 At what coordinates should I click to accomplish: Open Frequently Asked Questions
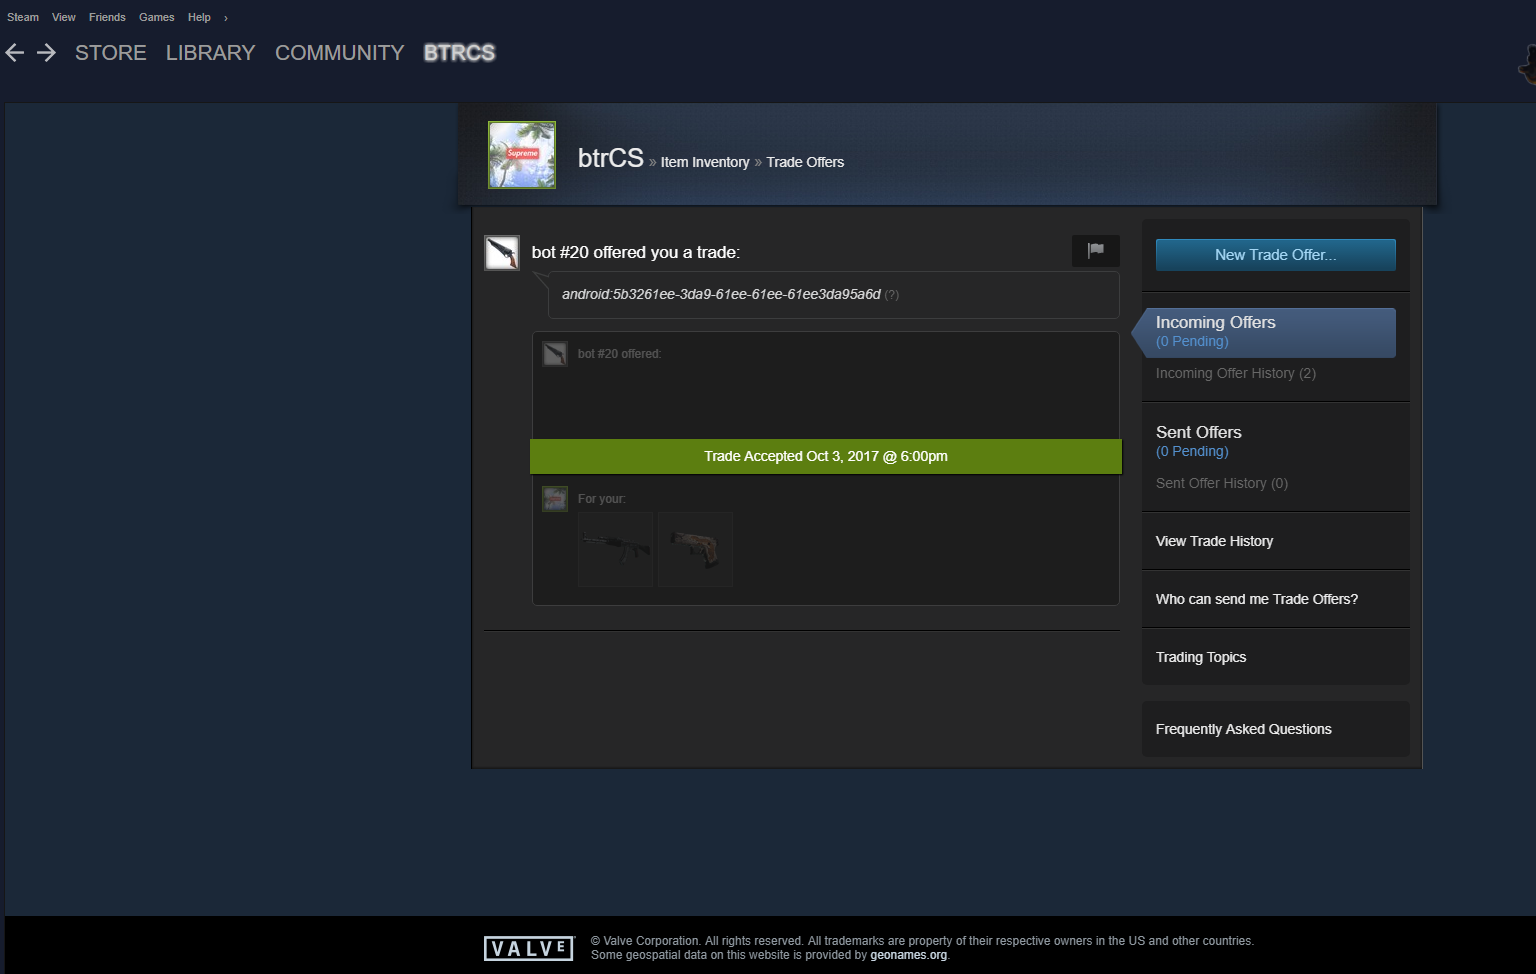tap(1244, 729)
